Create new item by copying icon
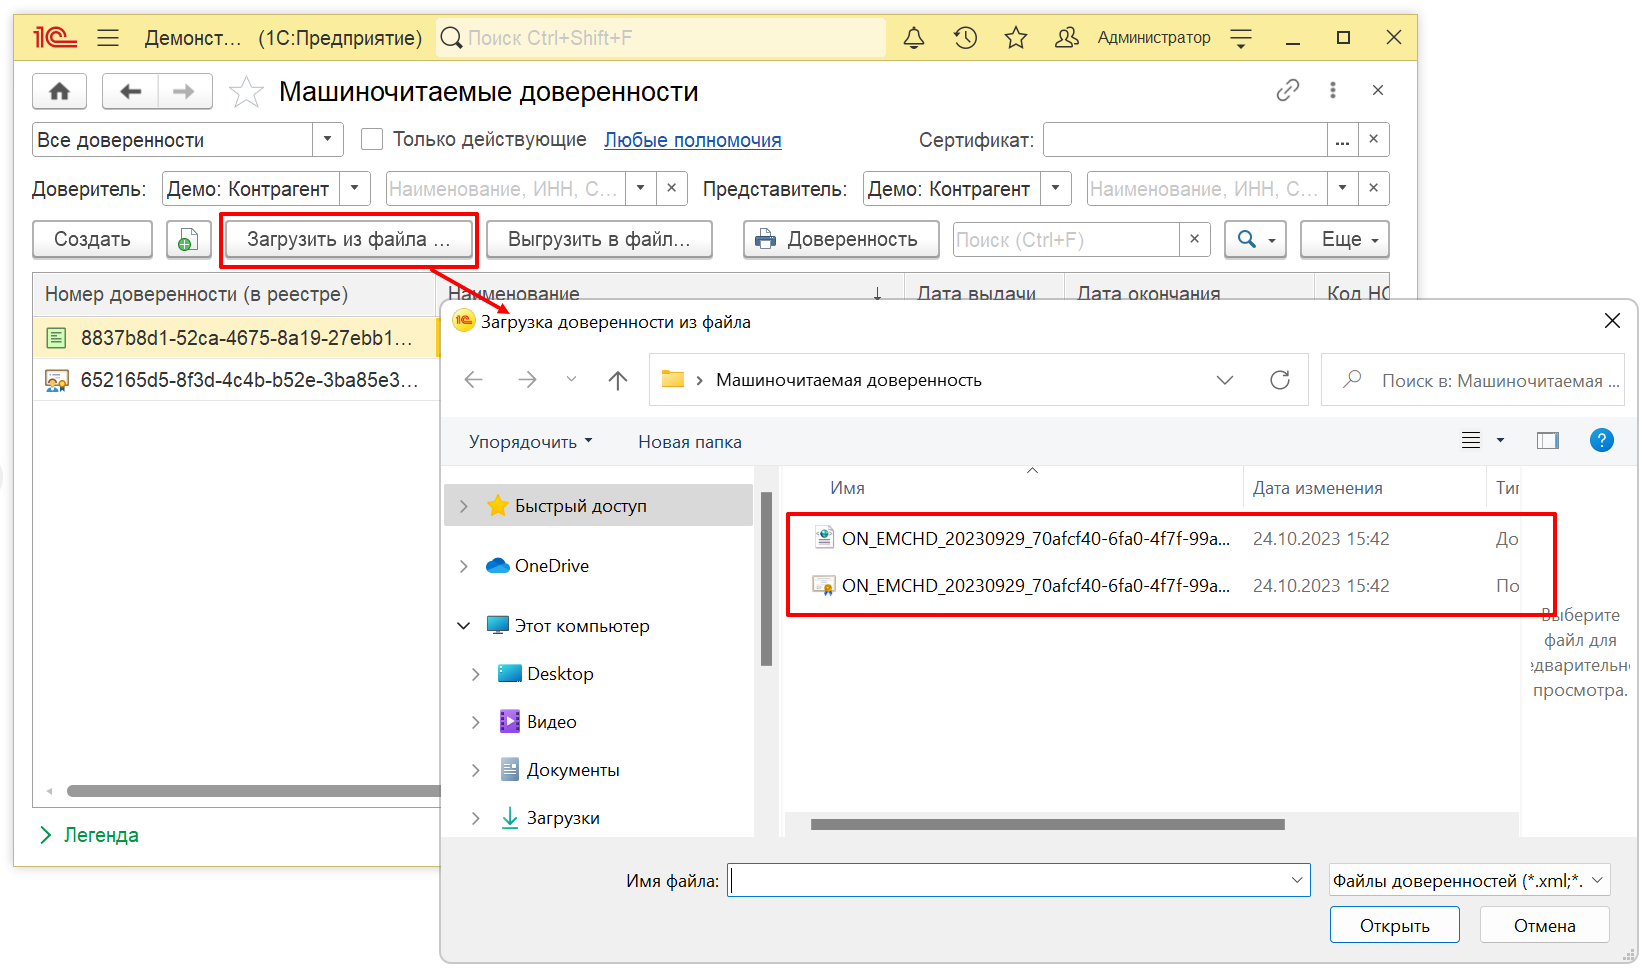1647x969 pixels. coord(188,240)
